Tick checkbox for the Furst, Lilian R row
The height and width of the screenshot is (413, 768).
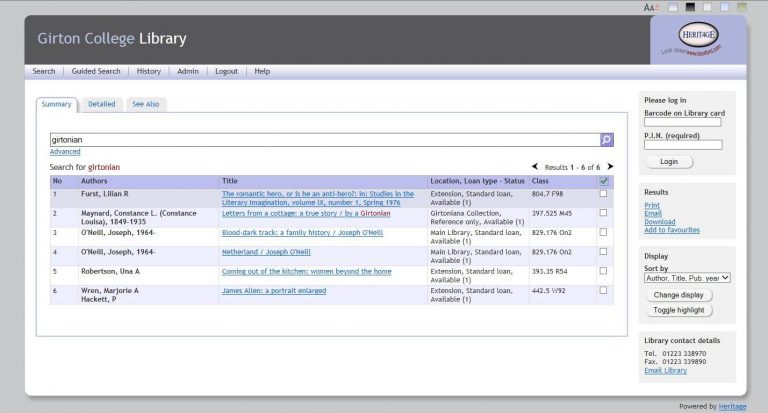pyautogui.click(x=602, y=194)
